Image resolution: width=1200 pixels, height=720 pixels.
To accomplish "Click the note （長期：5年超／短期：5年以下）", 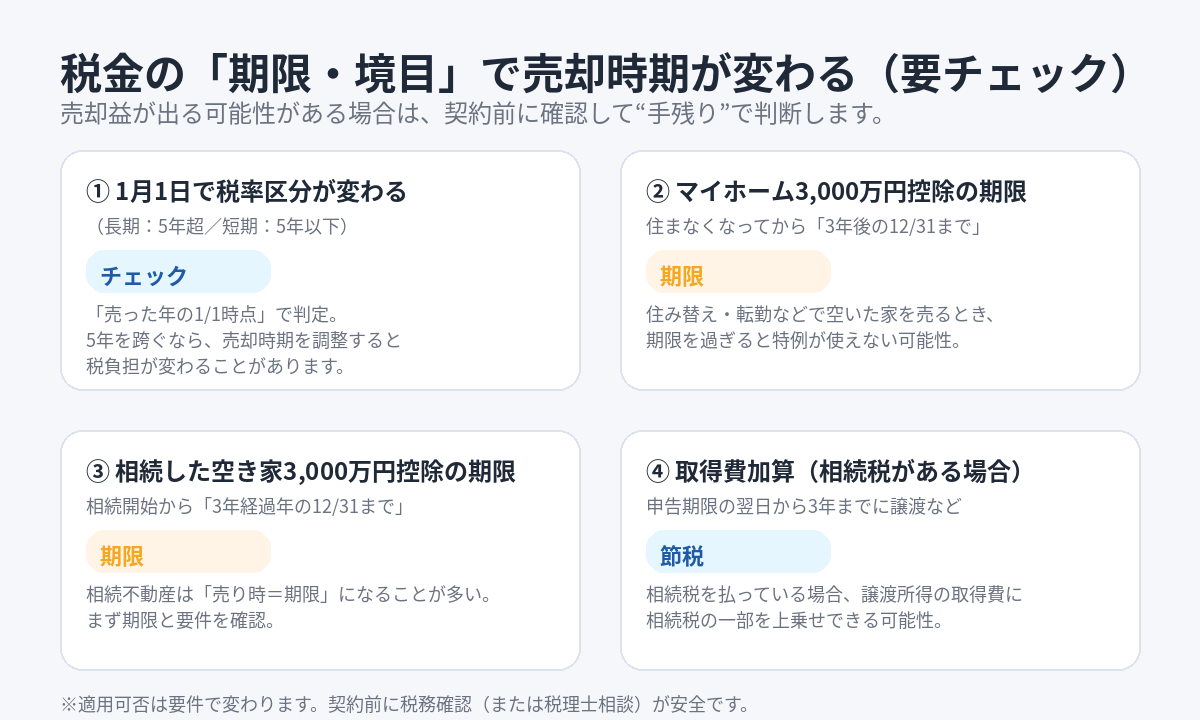I will pyautogui.click(x=221, y=226).
